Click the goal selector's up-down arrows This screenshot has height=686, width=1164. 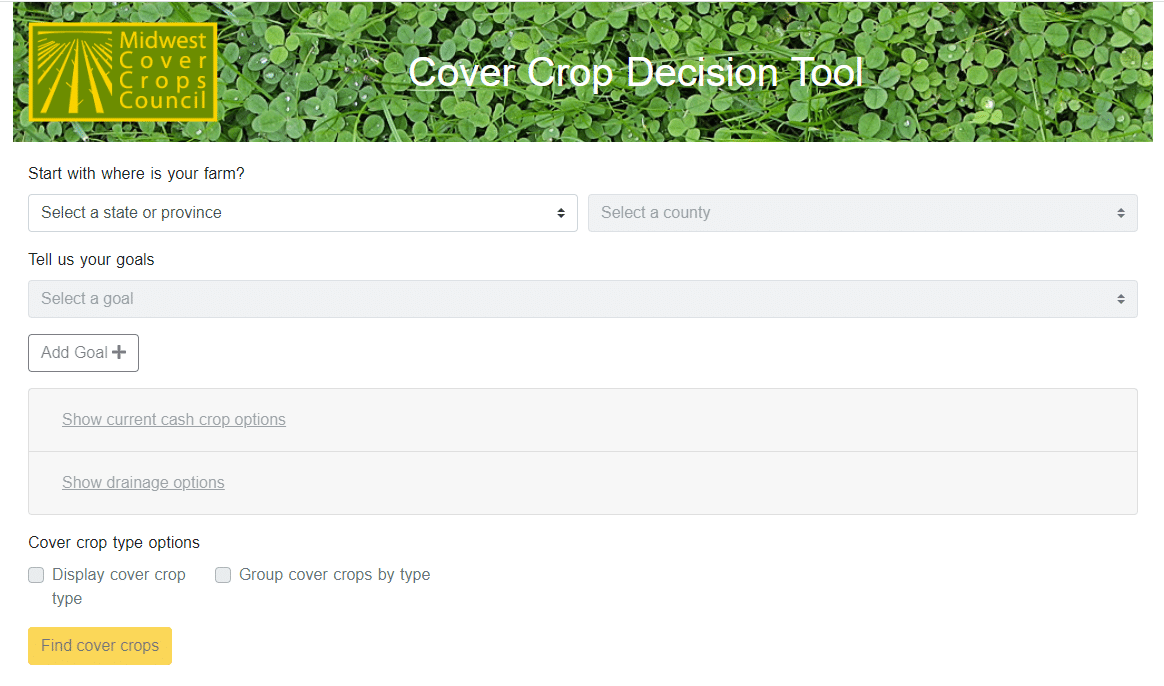point(1120,299)
